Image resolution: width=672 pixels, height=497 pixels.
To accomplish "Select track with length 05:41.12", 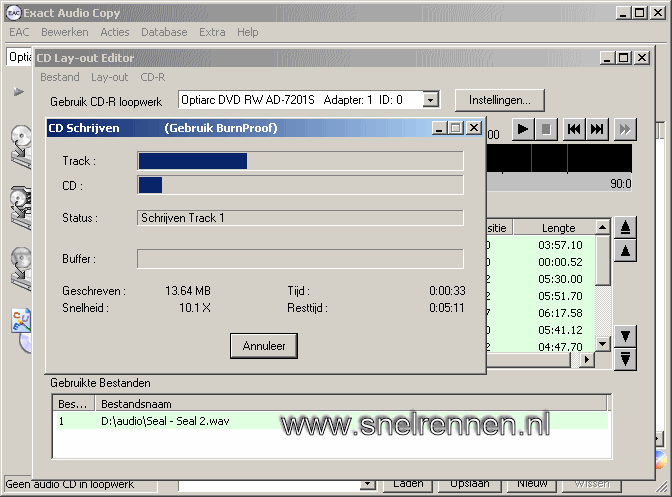I will tap(541, 330).
